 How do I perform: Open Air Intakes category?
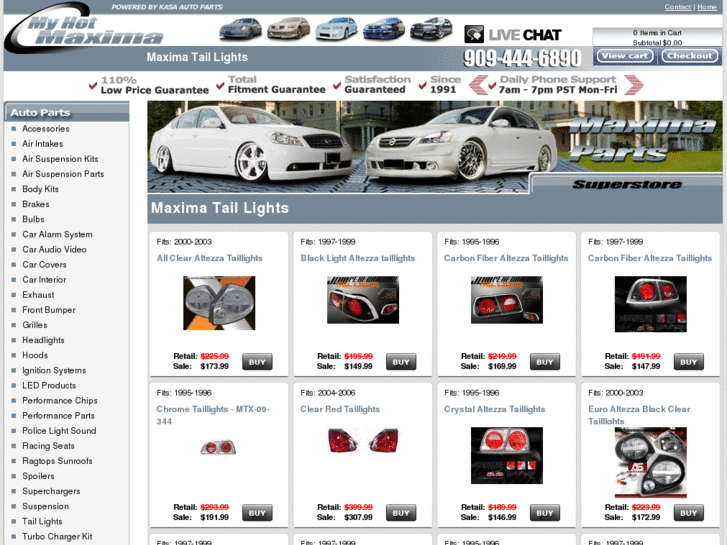coord(43,144)
